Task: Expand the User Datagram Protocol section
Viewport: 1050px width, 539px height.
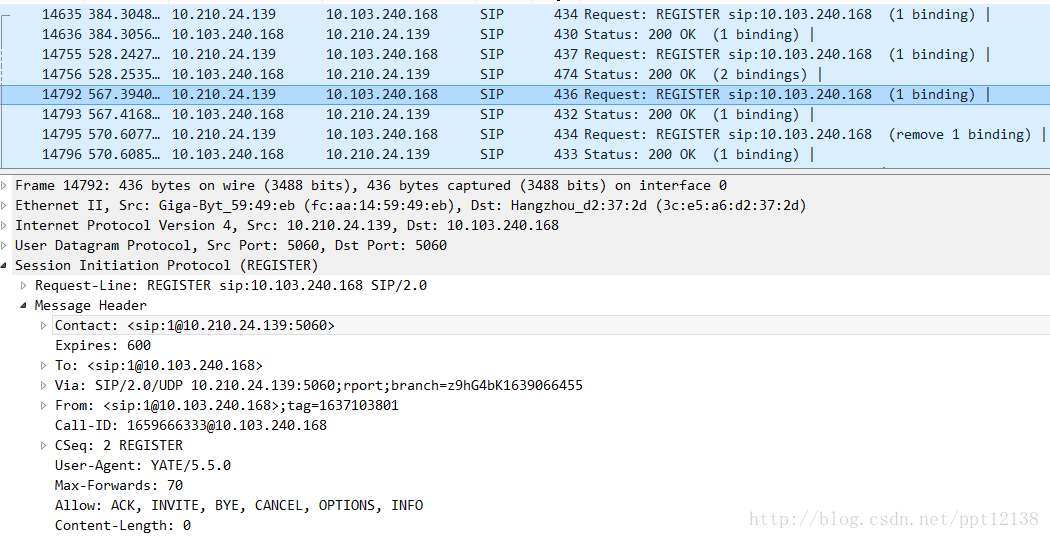Action: [5, 246]
